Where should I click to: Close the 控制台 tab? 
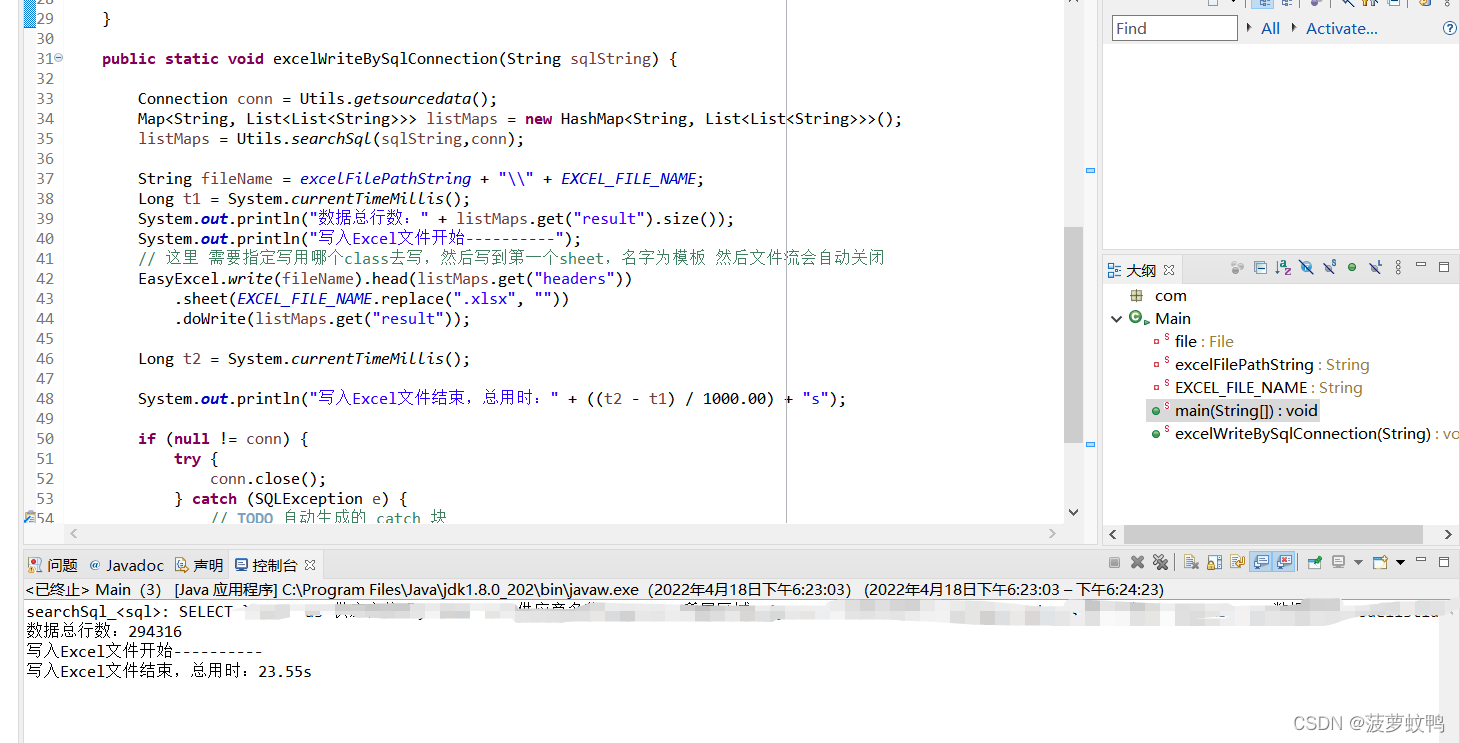(x=310, y=565)
